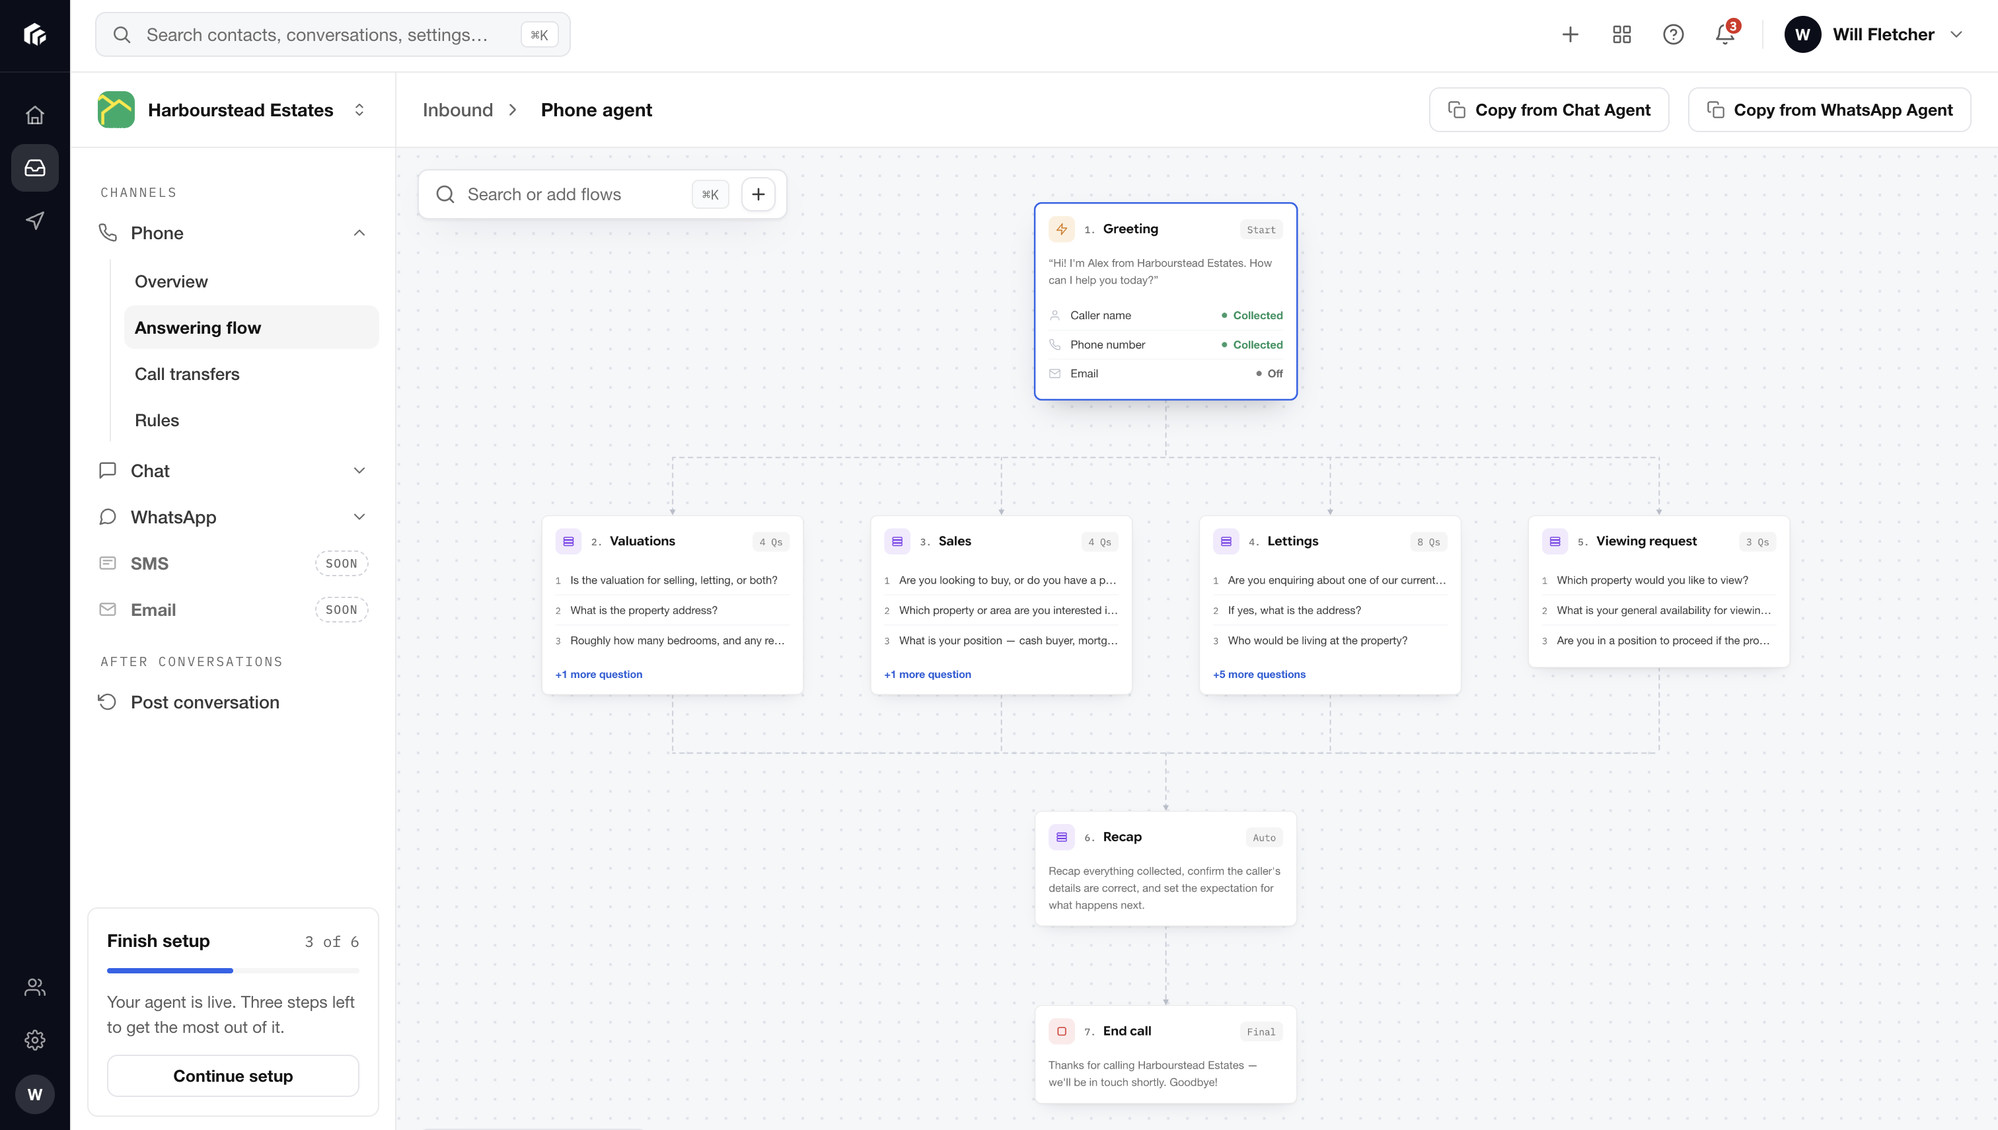Open the apps grid icon
Image resolution: width=1998 pixels, height=1130 pixels.
click(x=1622, y=34)
